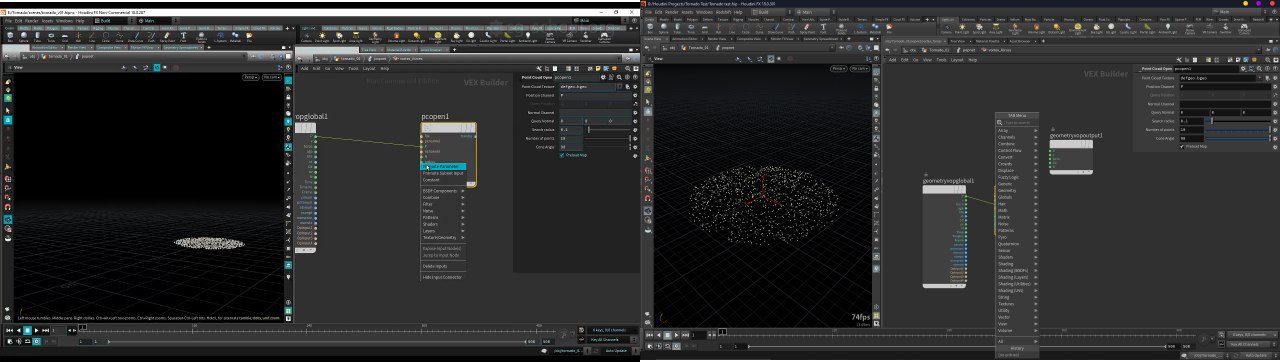
Task: Select the Camera shelf tool in left window
Action: (306, 36)
